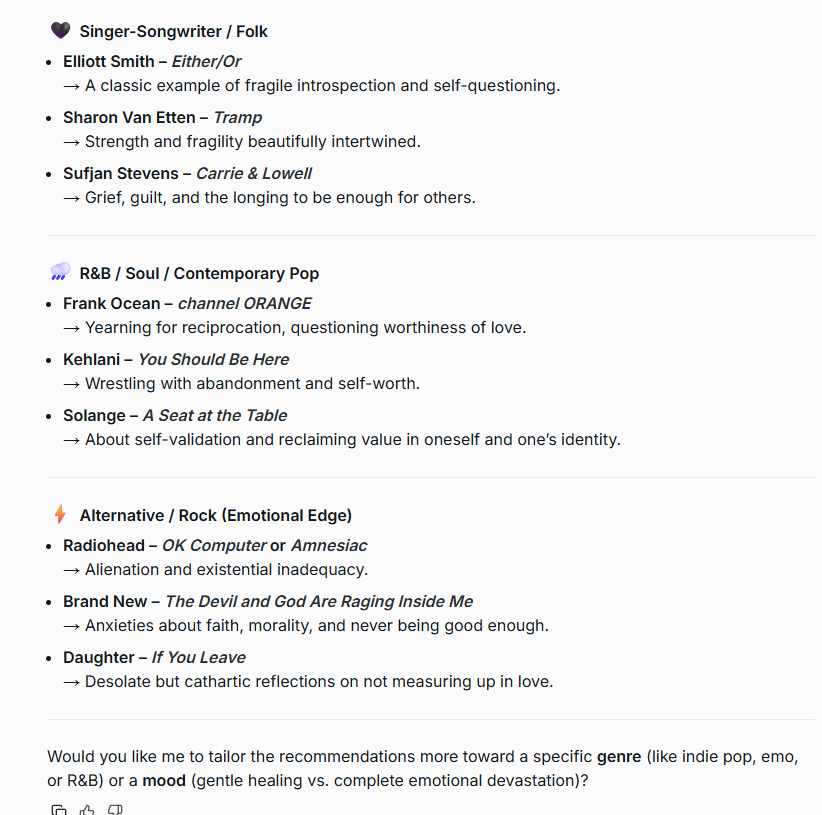Click the copy response icon
The image size is (822, 815).
(59, 810)
